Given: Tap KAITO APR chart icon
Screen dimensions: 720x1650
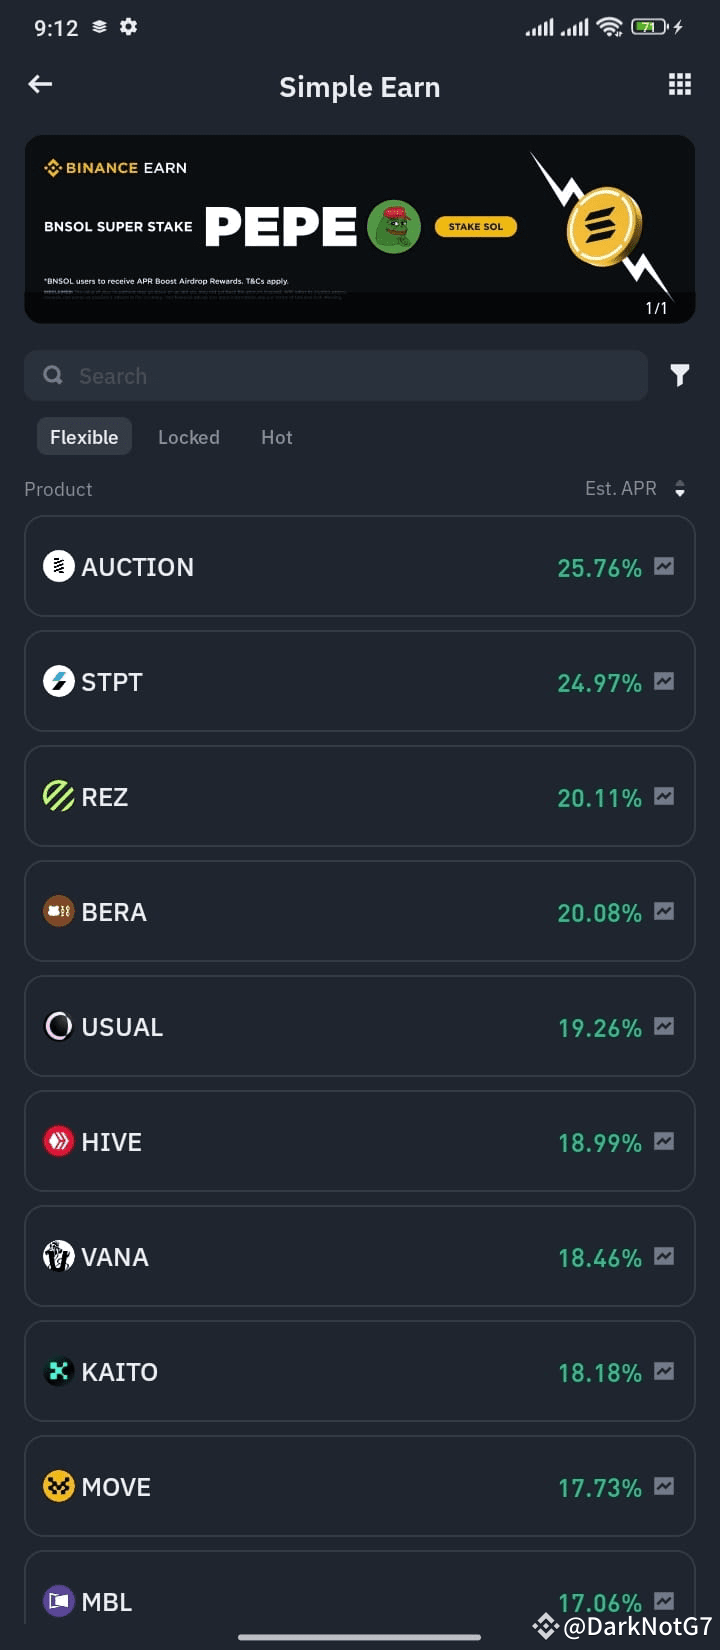Looking at the screenshot, I should pos(664,1372).
